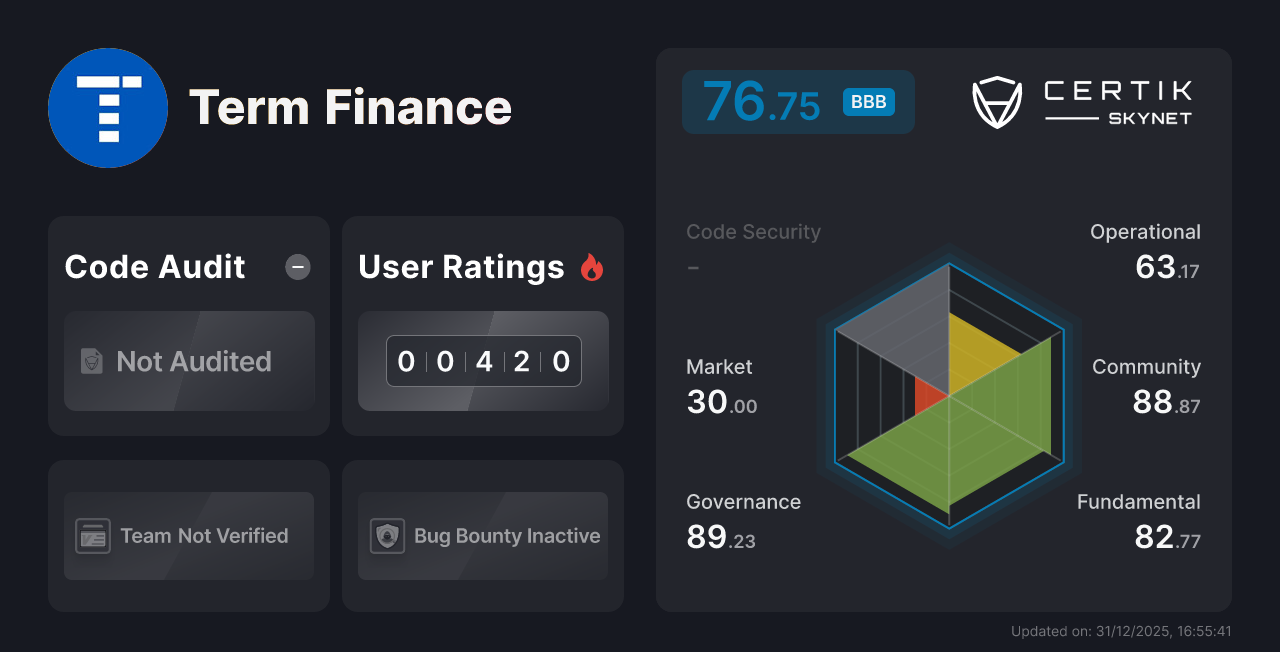Screen dimensions: 1280x652
Task: Toggle the BBB rating badge
Action: point(868,102)
